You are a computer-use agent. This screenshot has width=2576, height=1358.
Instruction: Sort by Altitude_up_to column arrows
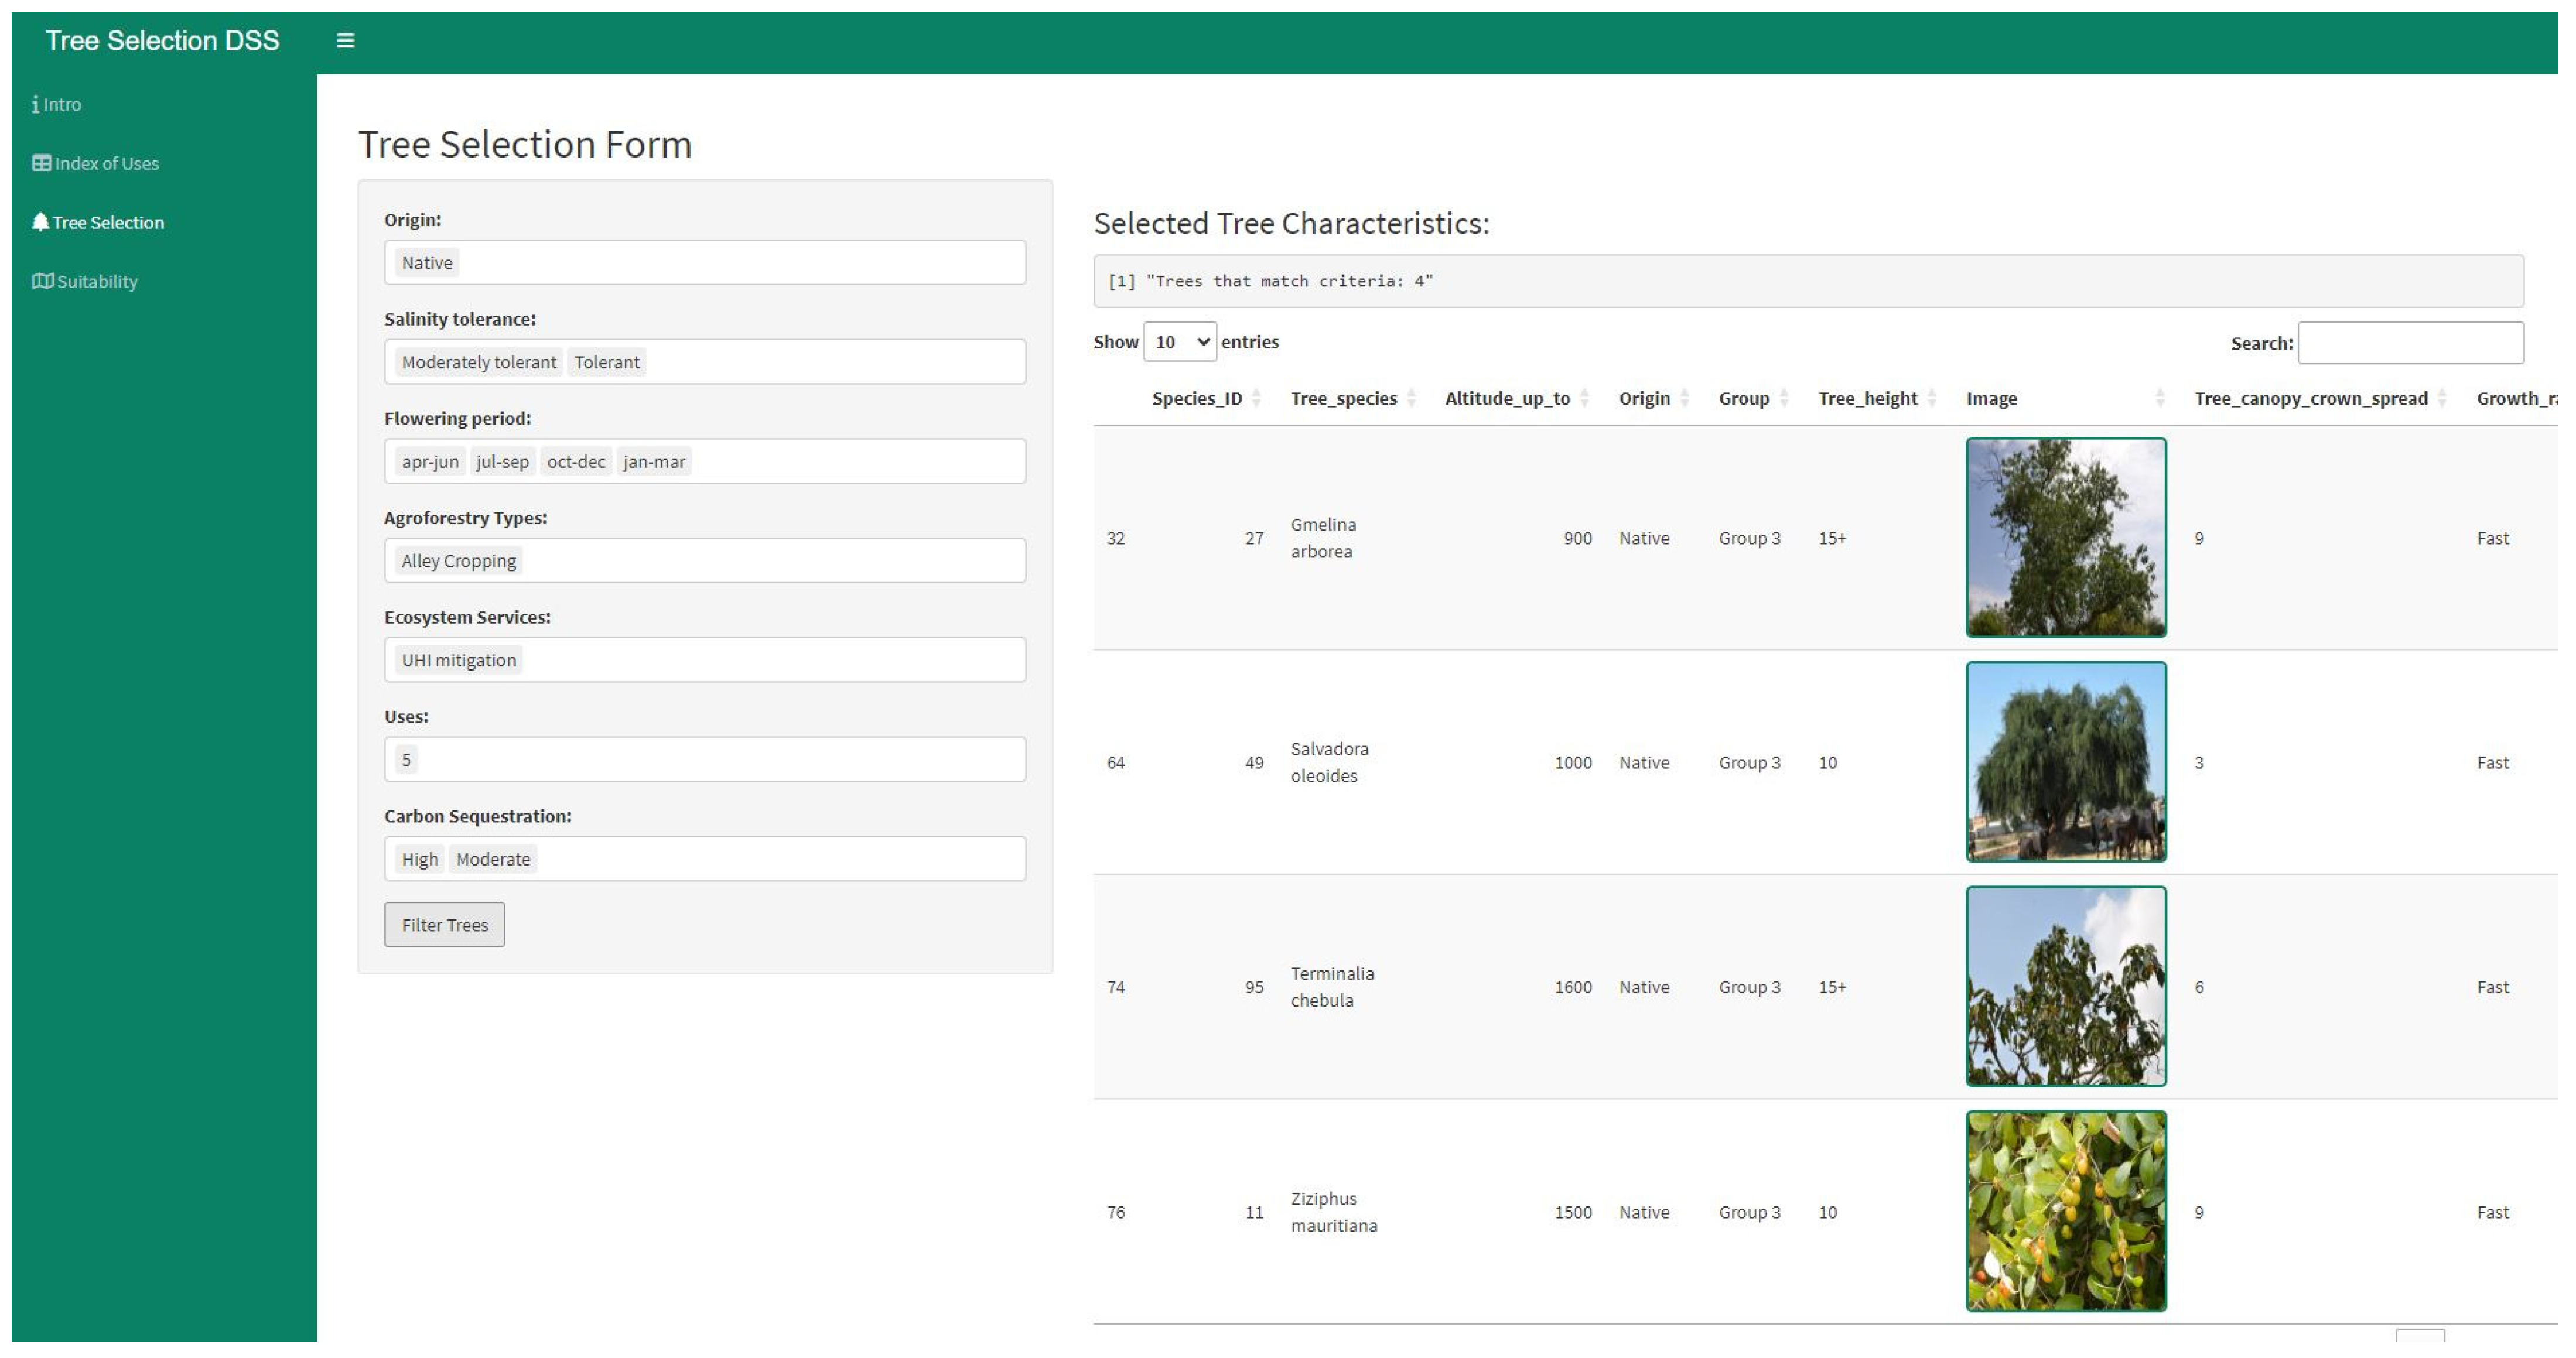pos(1584,398)
